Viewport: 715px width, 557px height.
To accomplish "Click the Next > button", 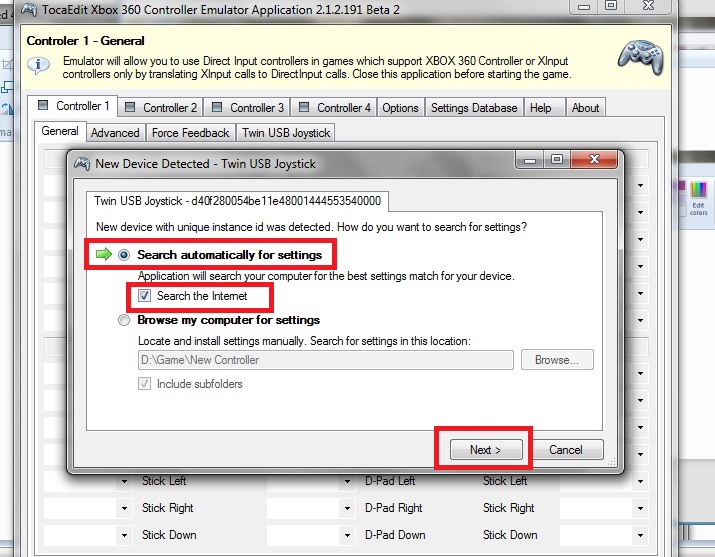I will tap(486, 449).
